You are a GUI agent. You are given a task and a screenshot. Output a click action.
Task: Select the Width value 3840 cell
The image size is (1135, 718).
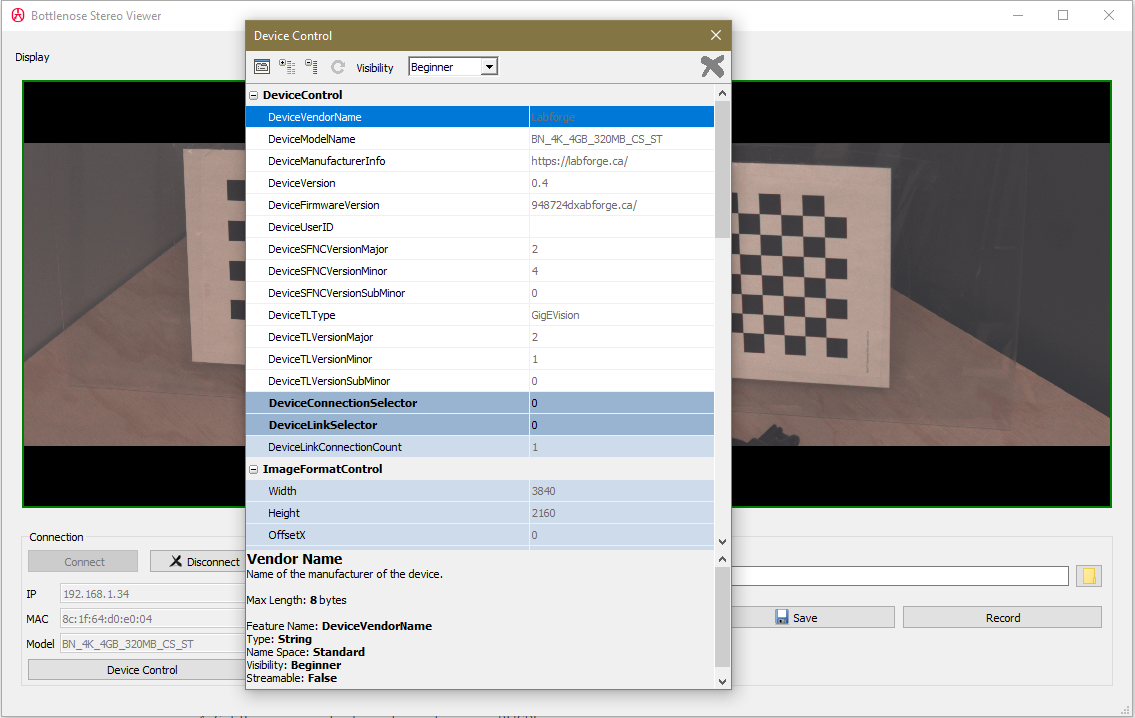click(x=622, y=491)
